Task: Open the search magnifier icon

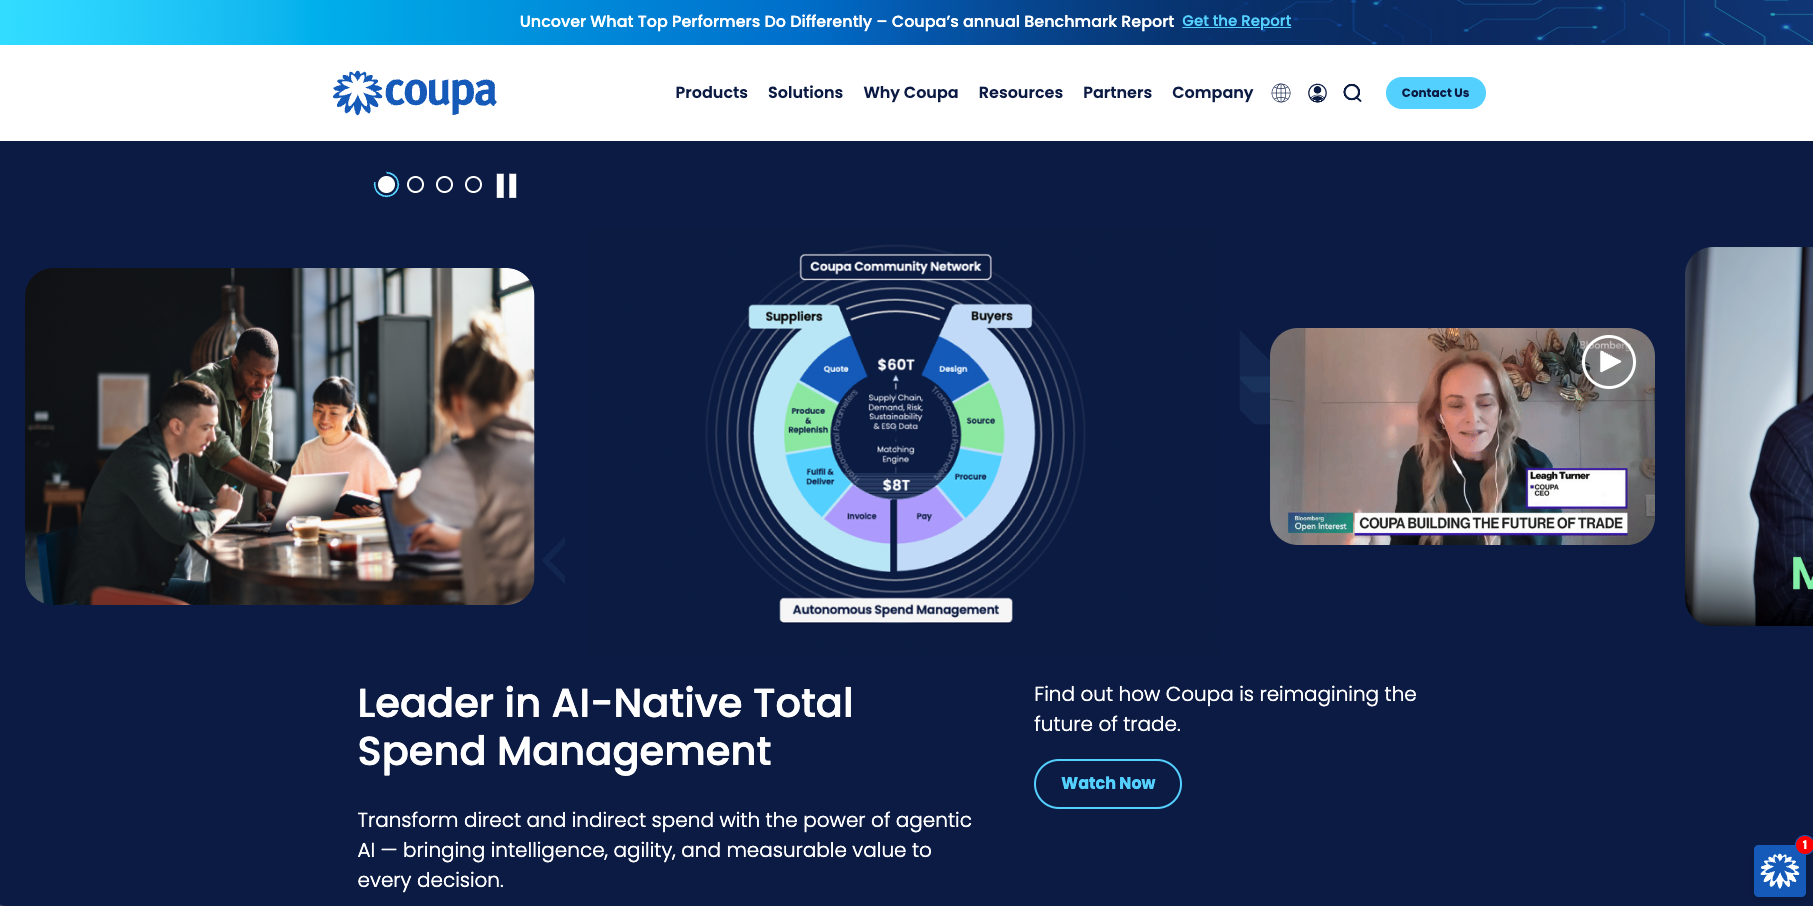Action: (1353, 93)
